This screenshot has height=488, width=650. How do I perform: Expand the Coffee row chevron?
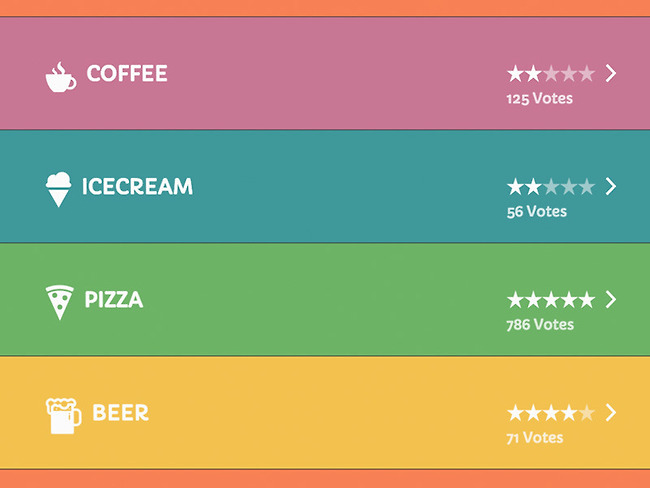tap(611, 73)
